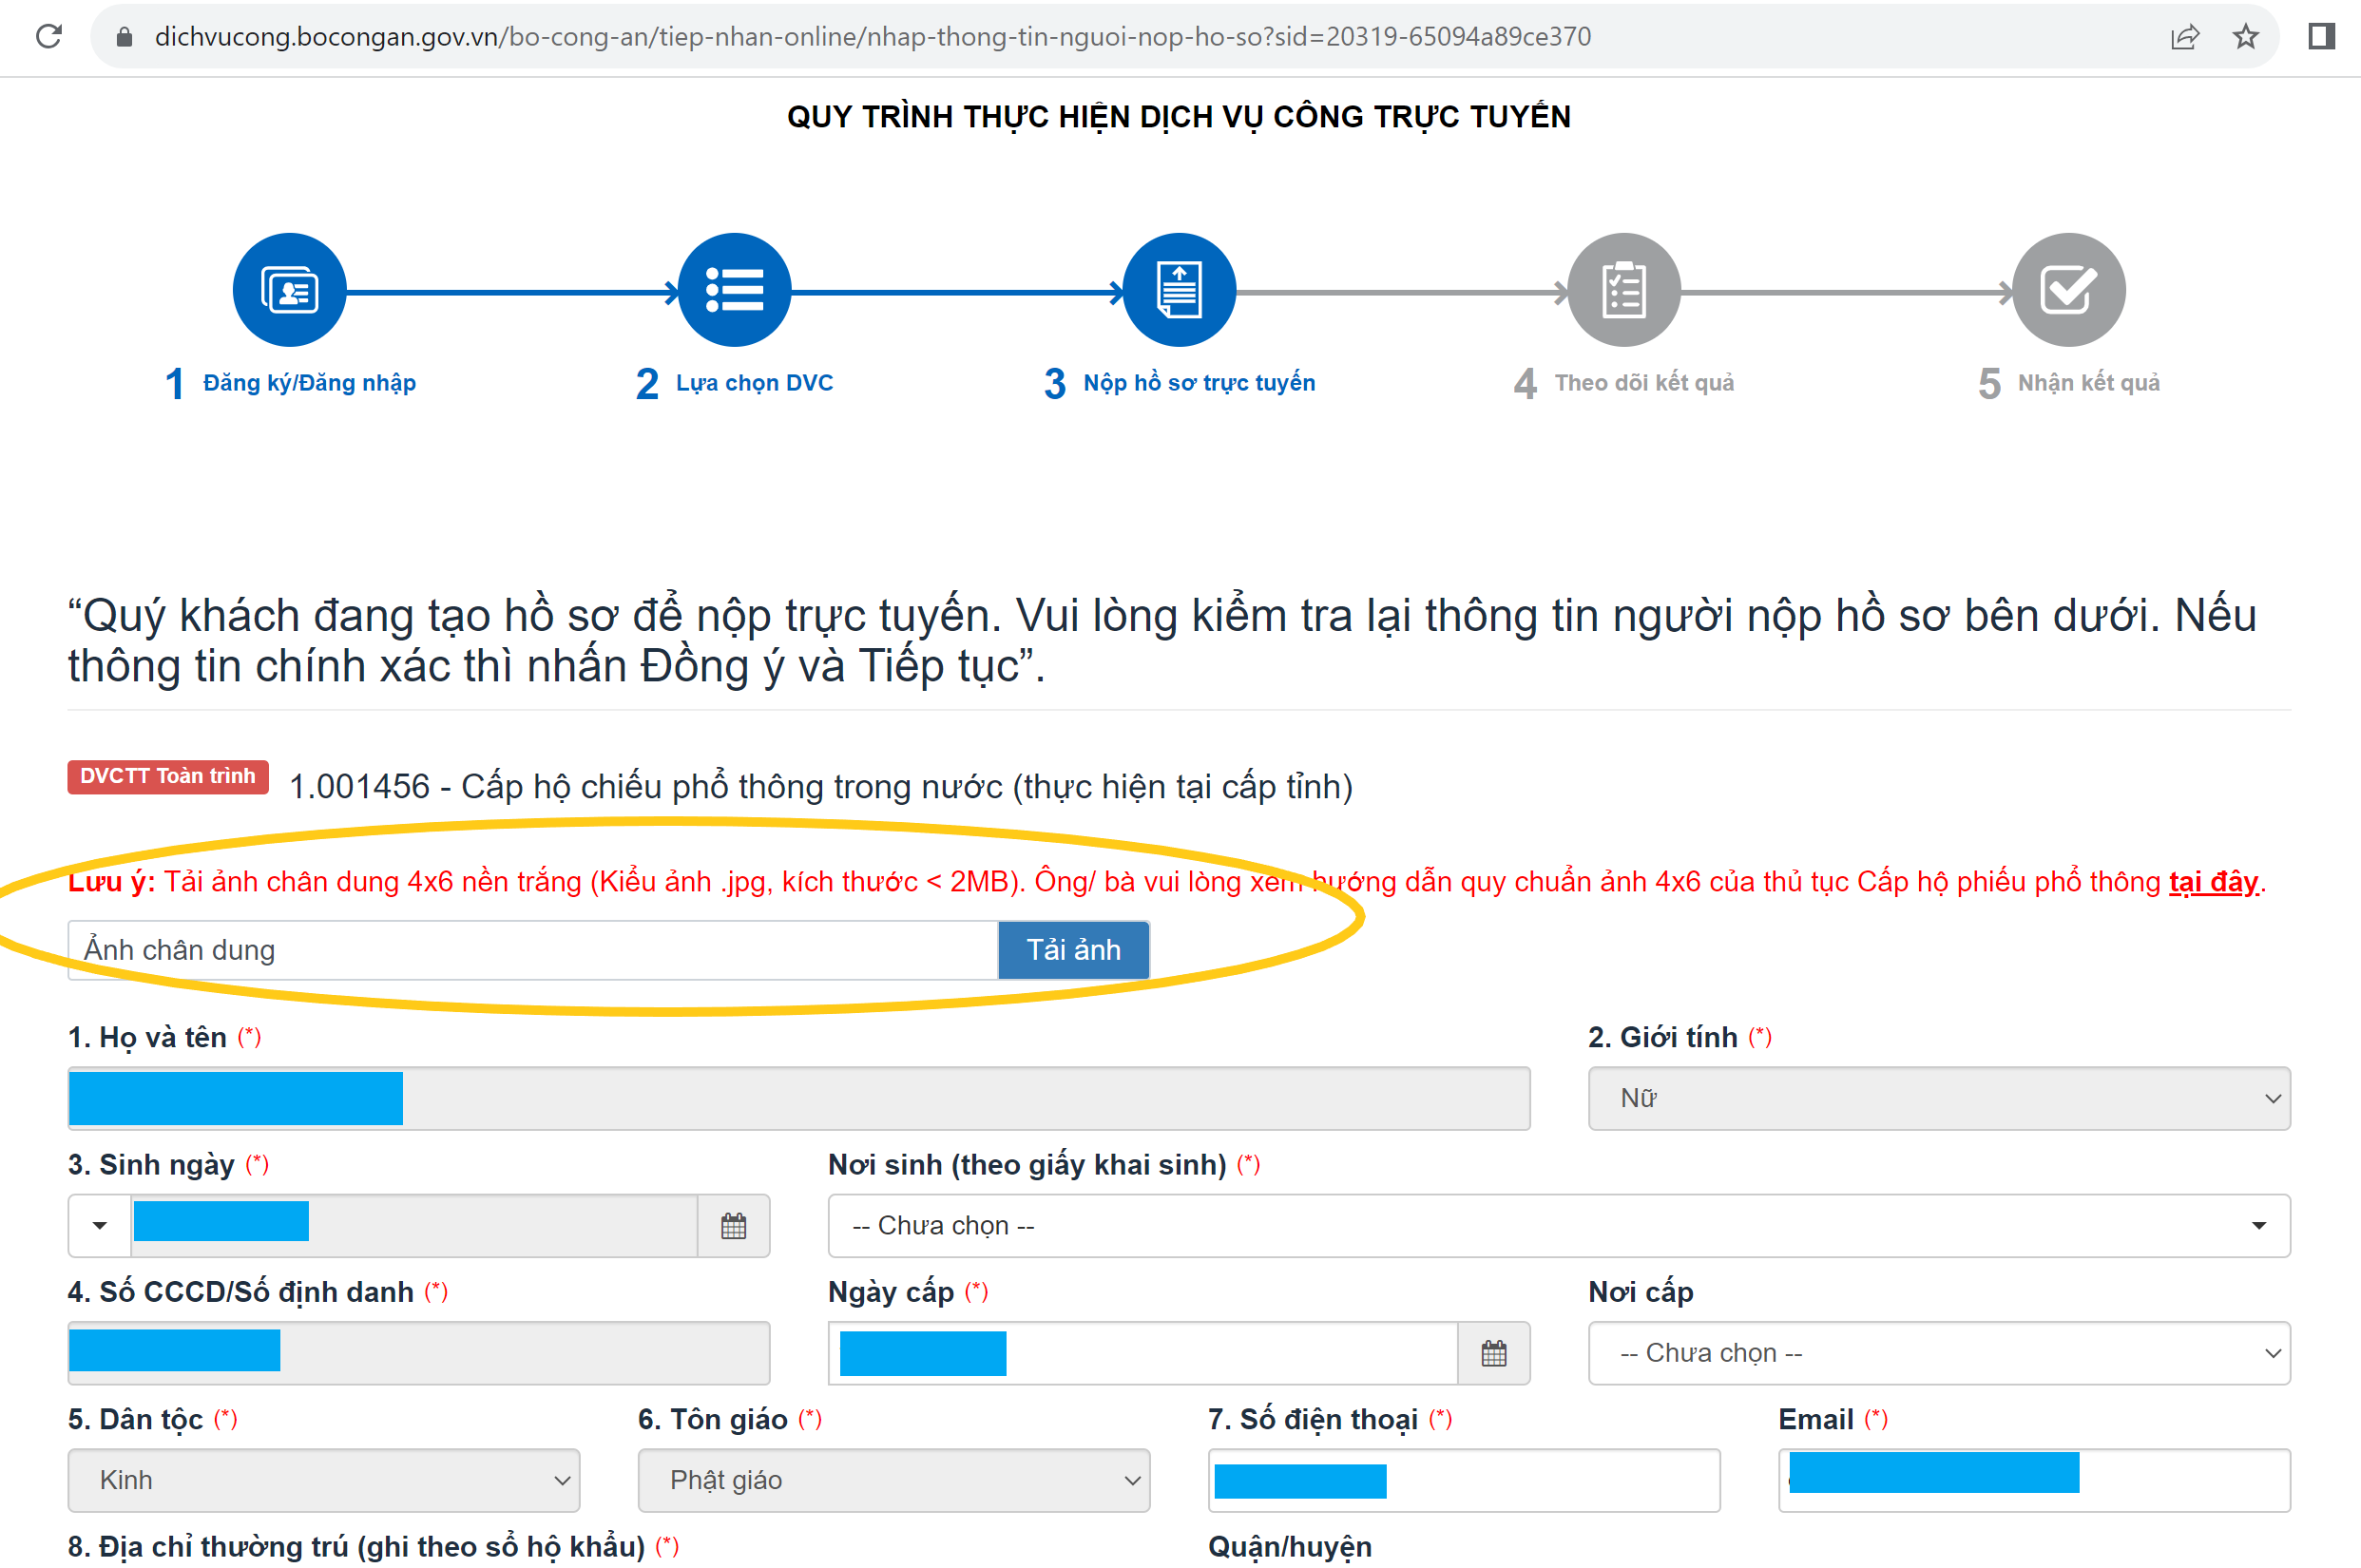Expand the Nơi sinh dropdown
The image size is (2361, 1568).
[1558, 1225]
